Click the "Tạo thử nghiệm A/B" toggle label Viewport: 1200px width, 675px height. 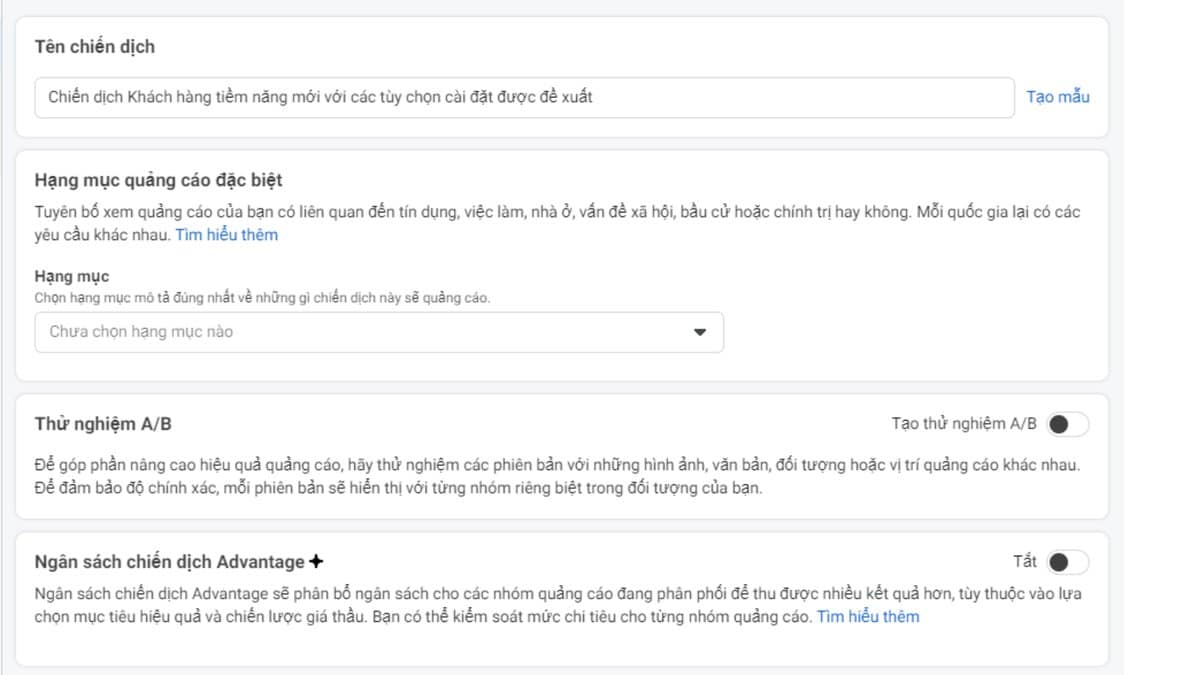pos(963,424)
